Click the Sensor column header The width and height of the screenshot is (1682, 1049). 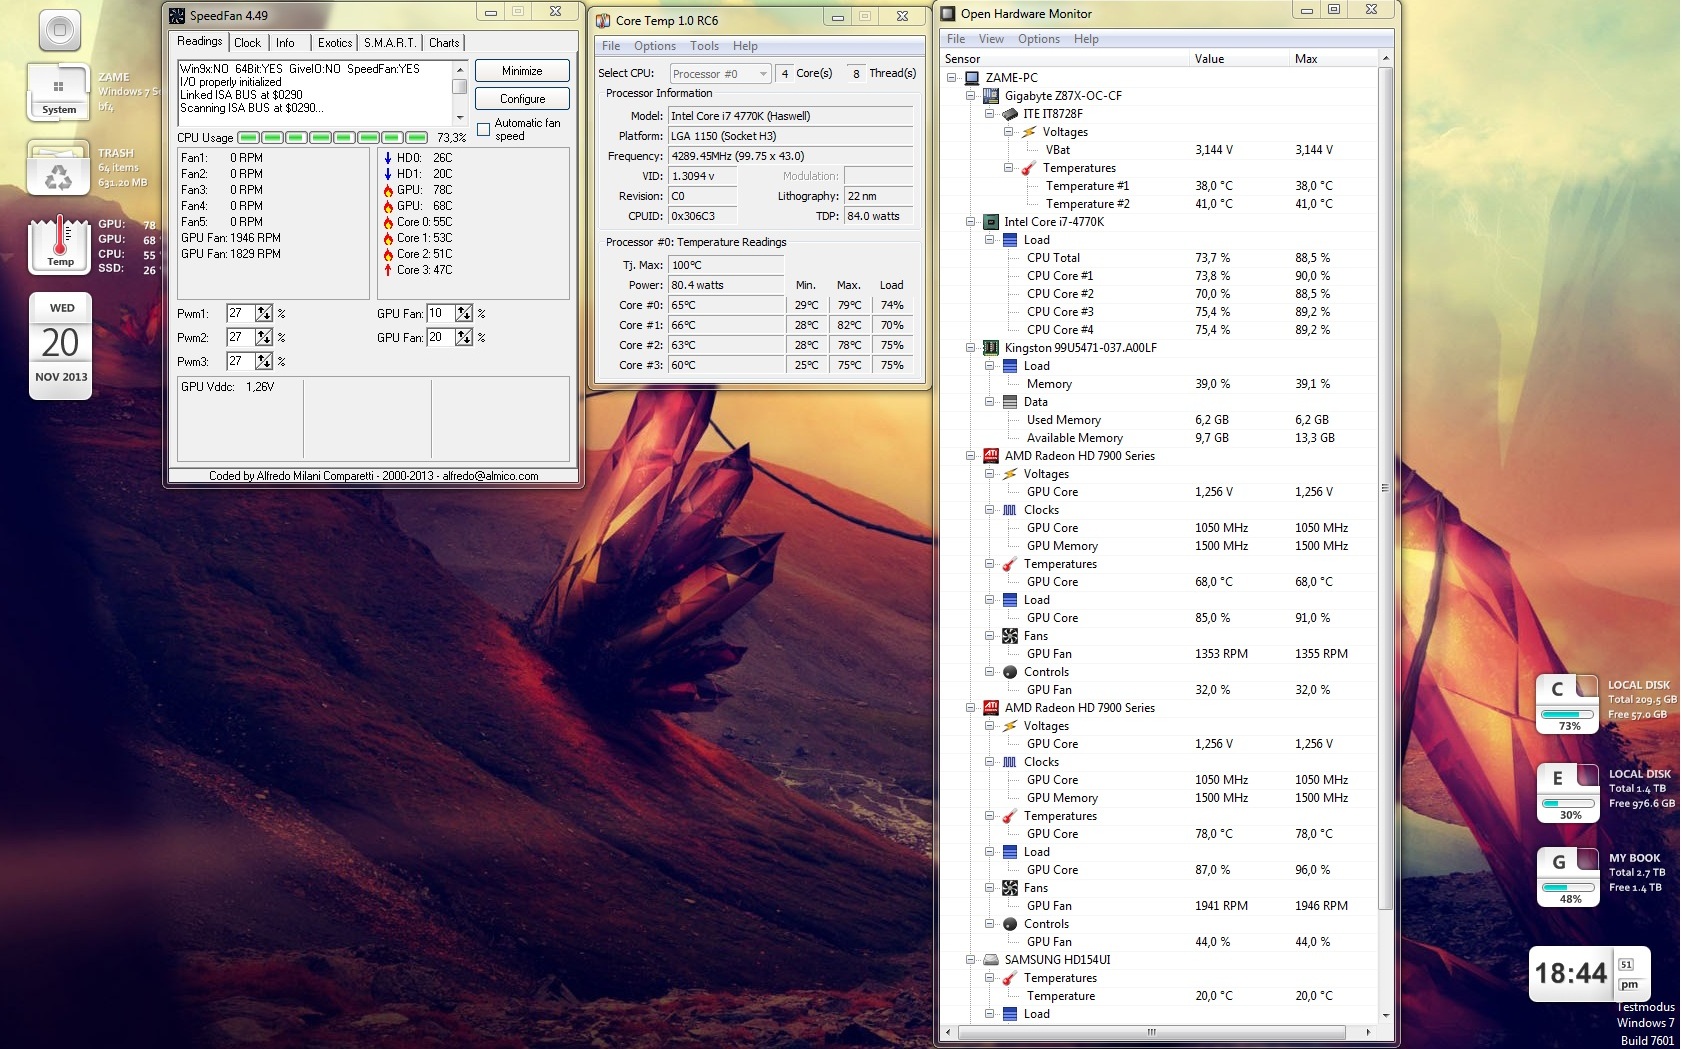[1064, 59]
